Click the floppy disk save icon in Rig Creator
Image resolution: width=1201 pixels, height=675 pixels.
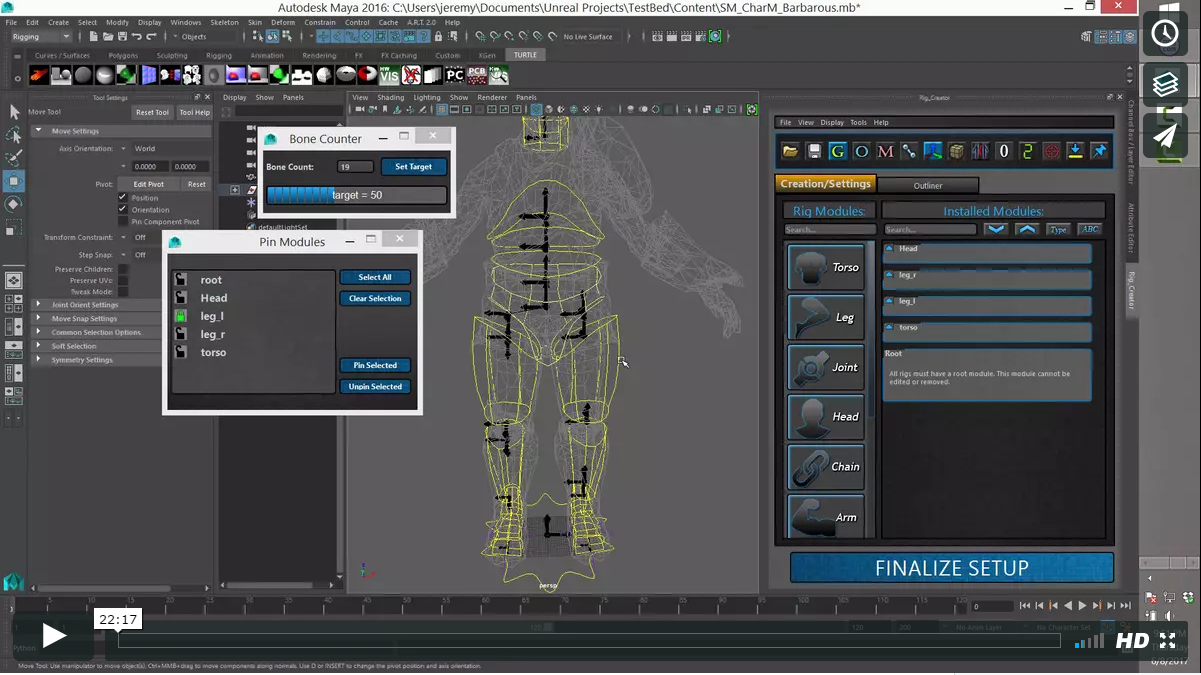(x=814, y=151)
